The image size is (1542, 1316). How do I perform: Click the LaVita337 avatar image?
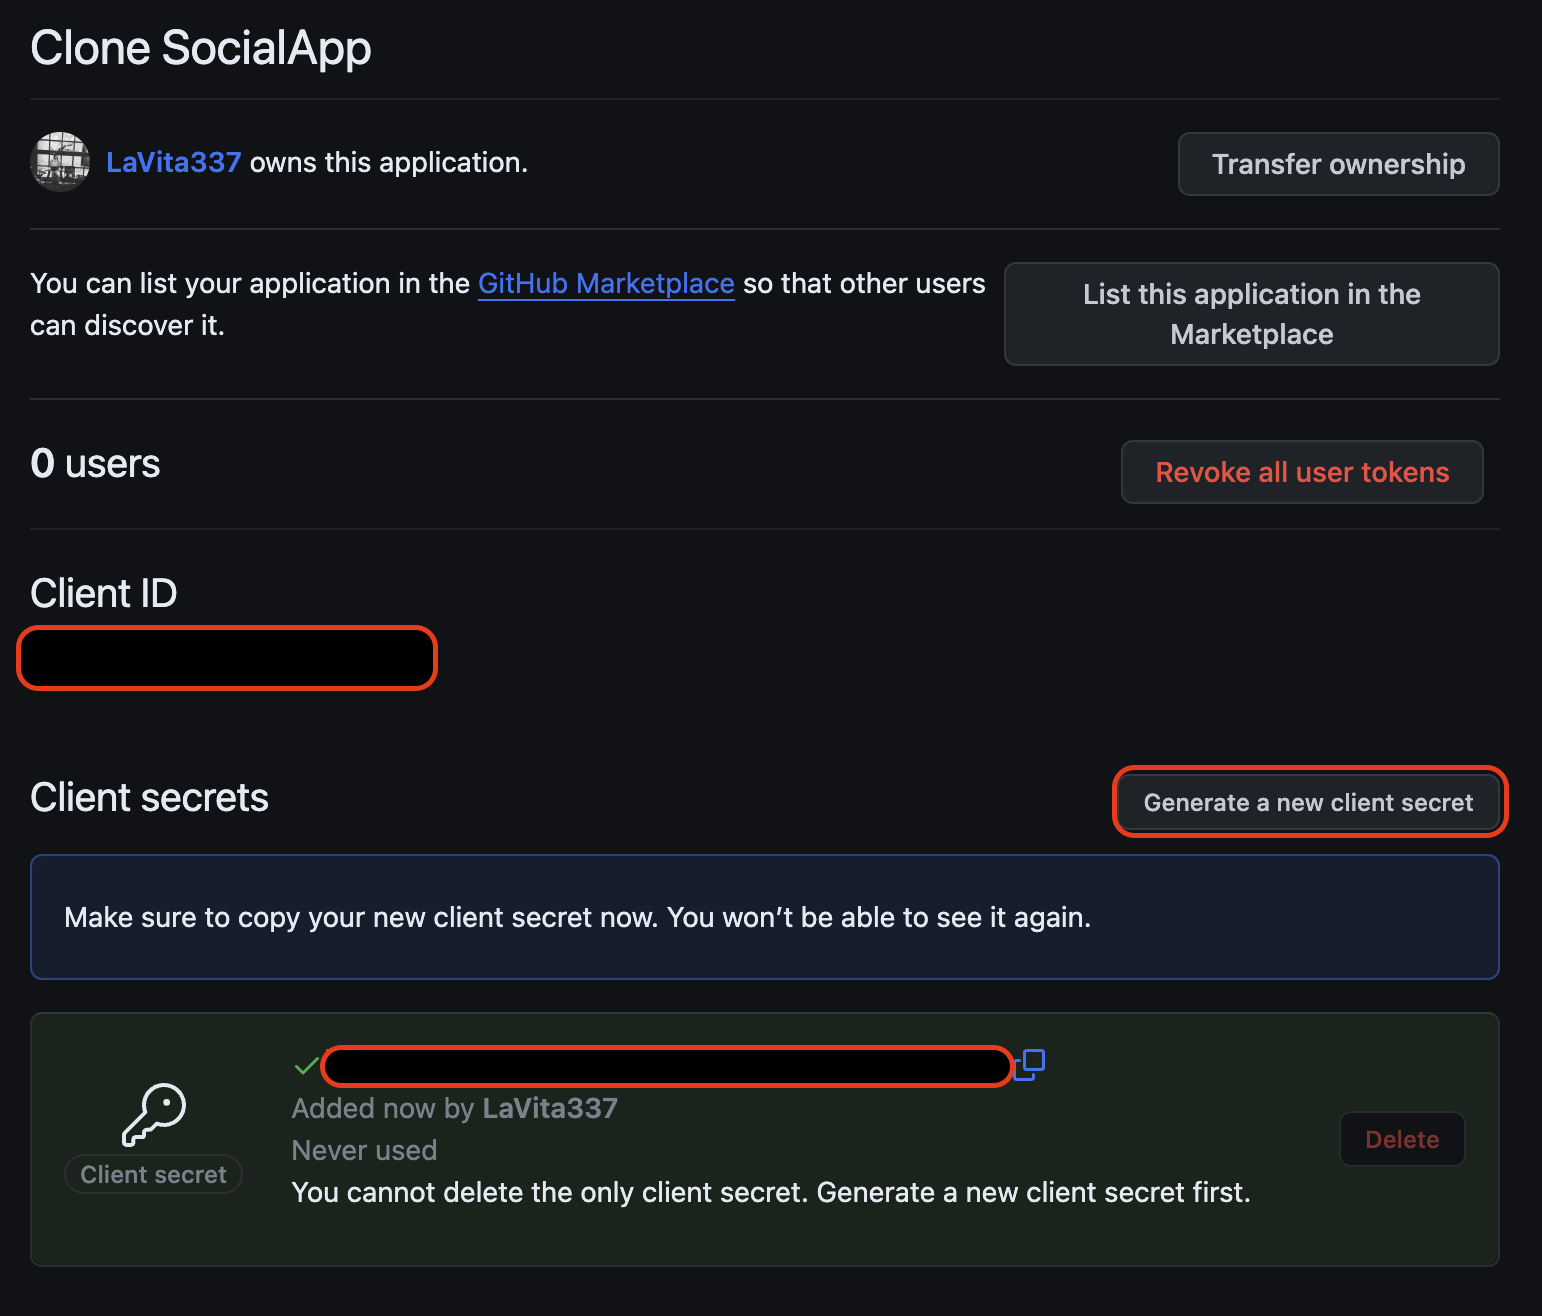click(60, 161)
